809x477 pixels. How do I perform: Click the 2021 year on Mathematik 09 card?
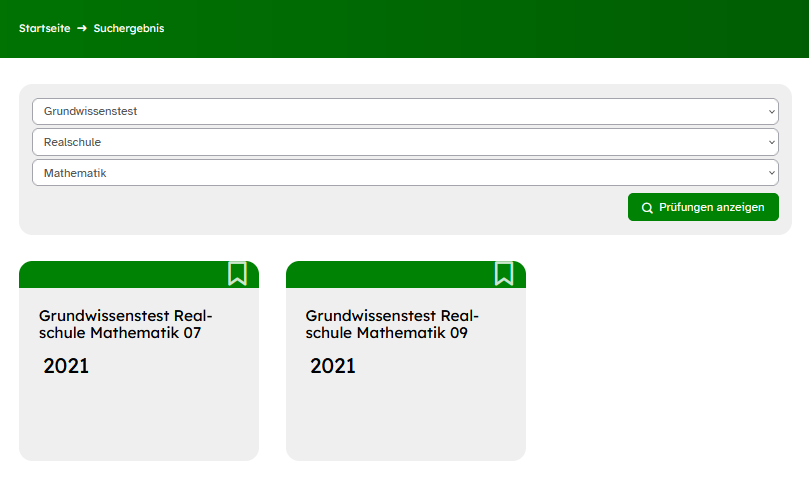(x=333, y=366)
